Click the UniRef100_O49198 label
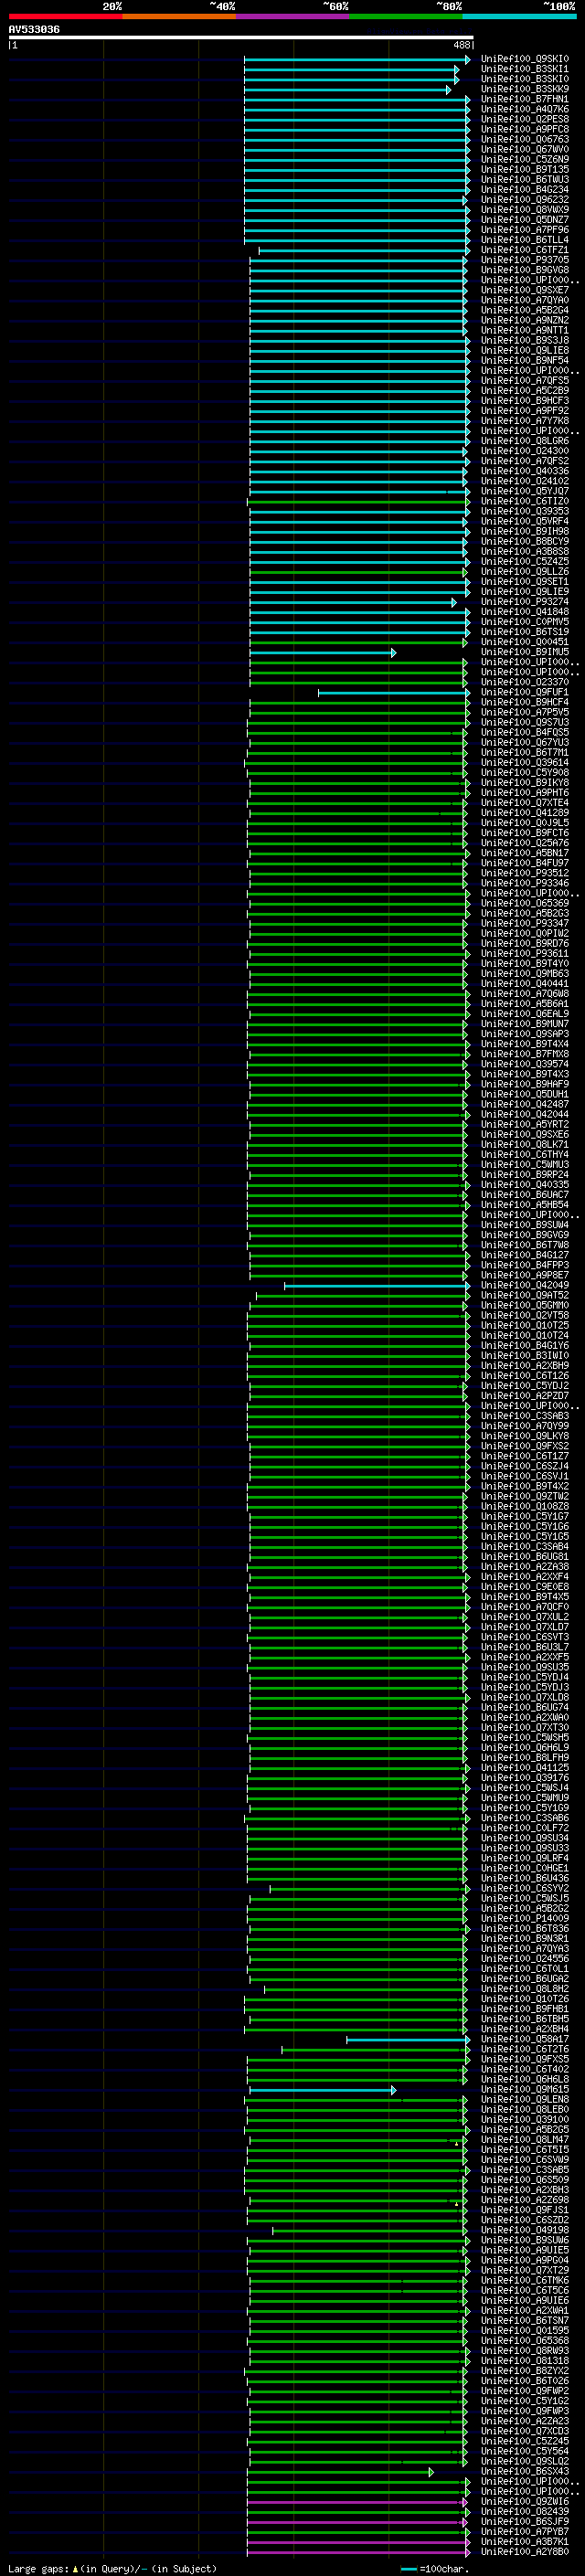This screenshot has height=2576, width=585. point(525,2230)
